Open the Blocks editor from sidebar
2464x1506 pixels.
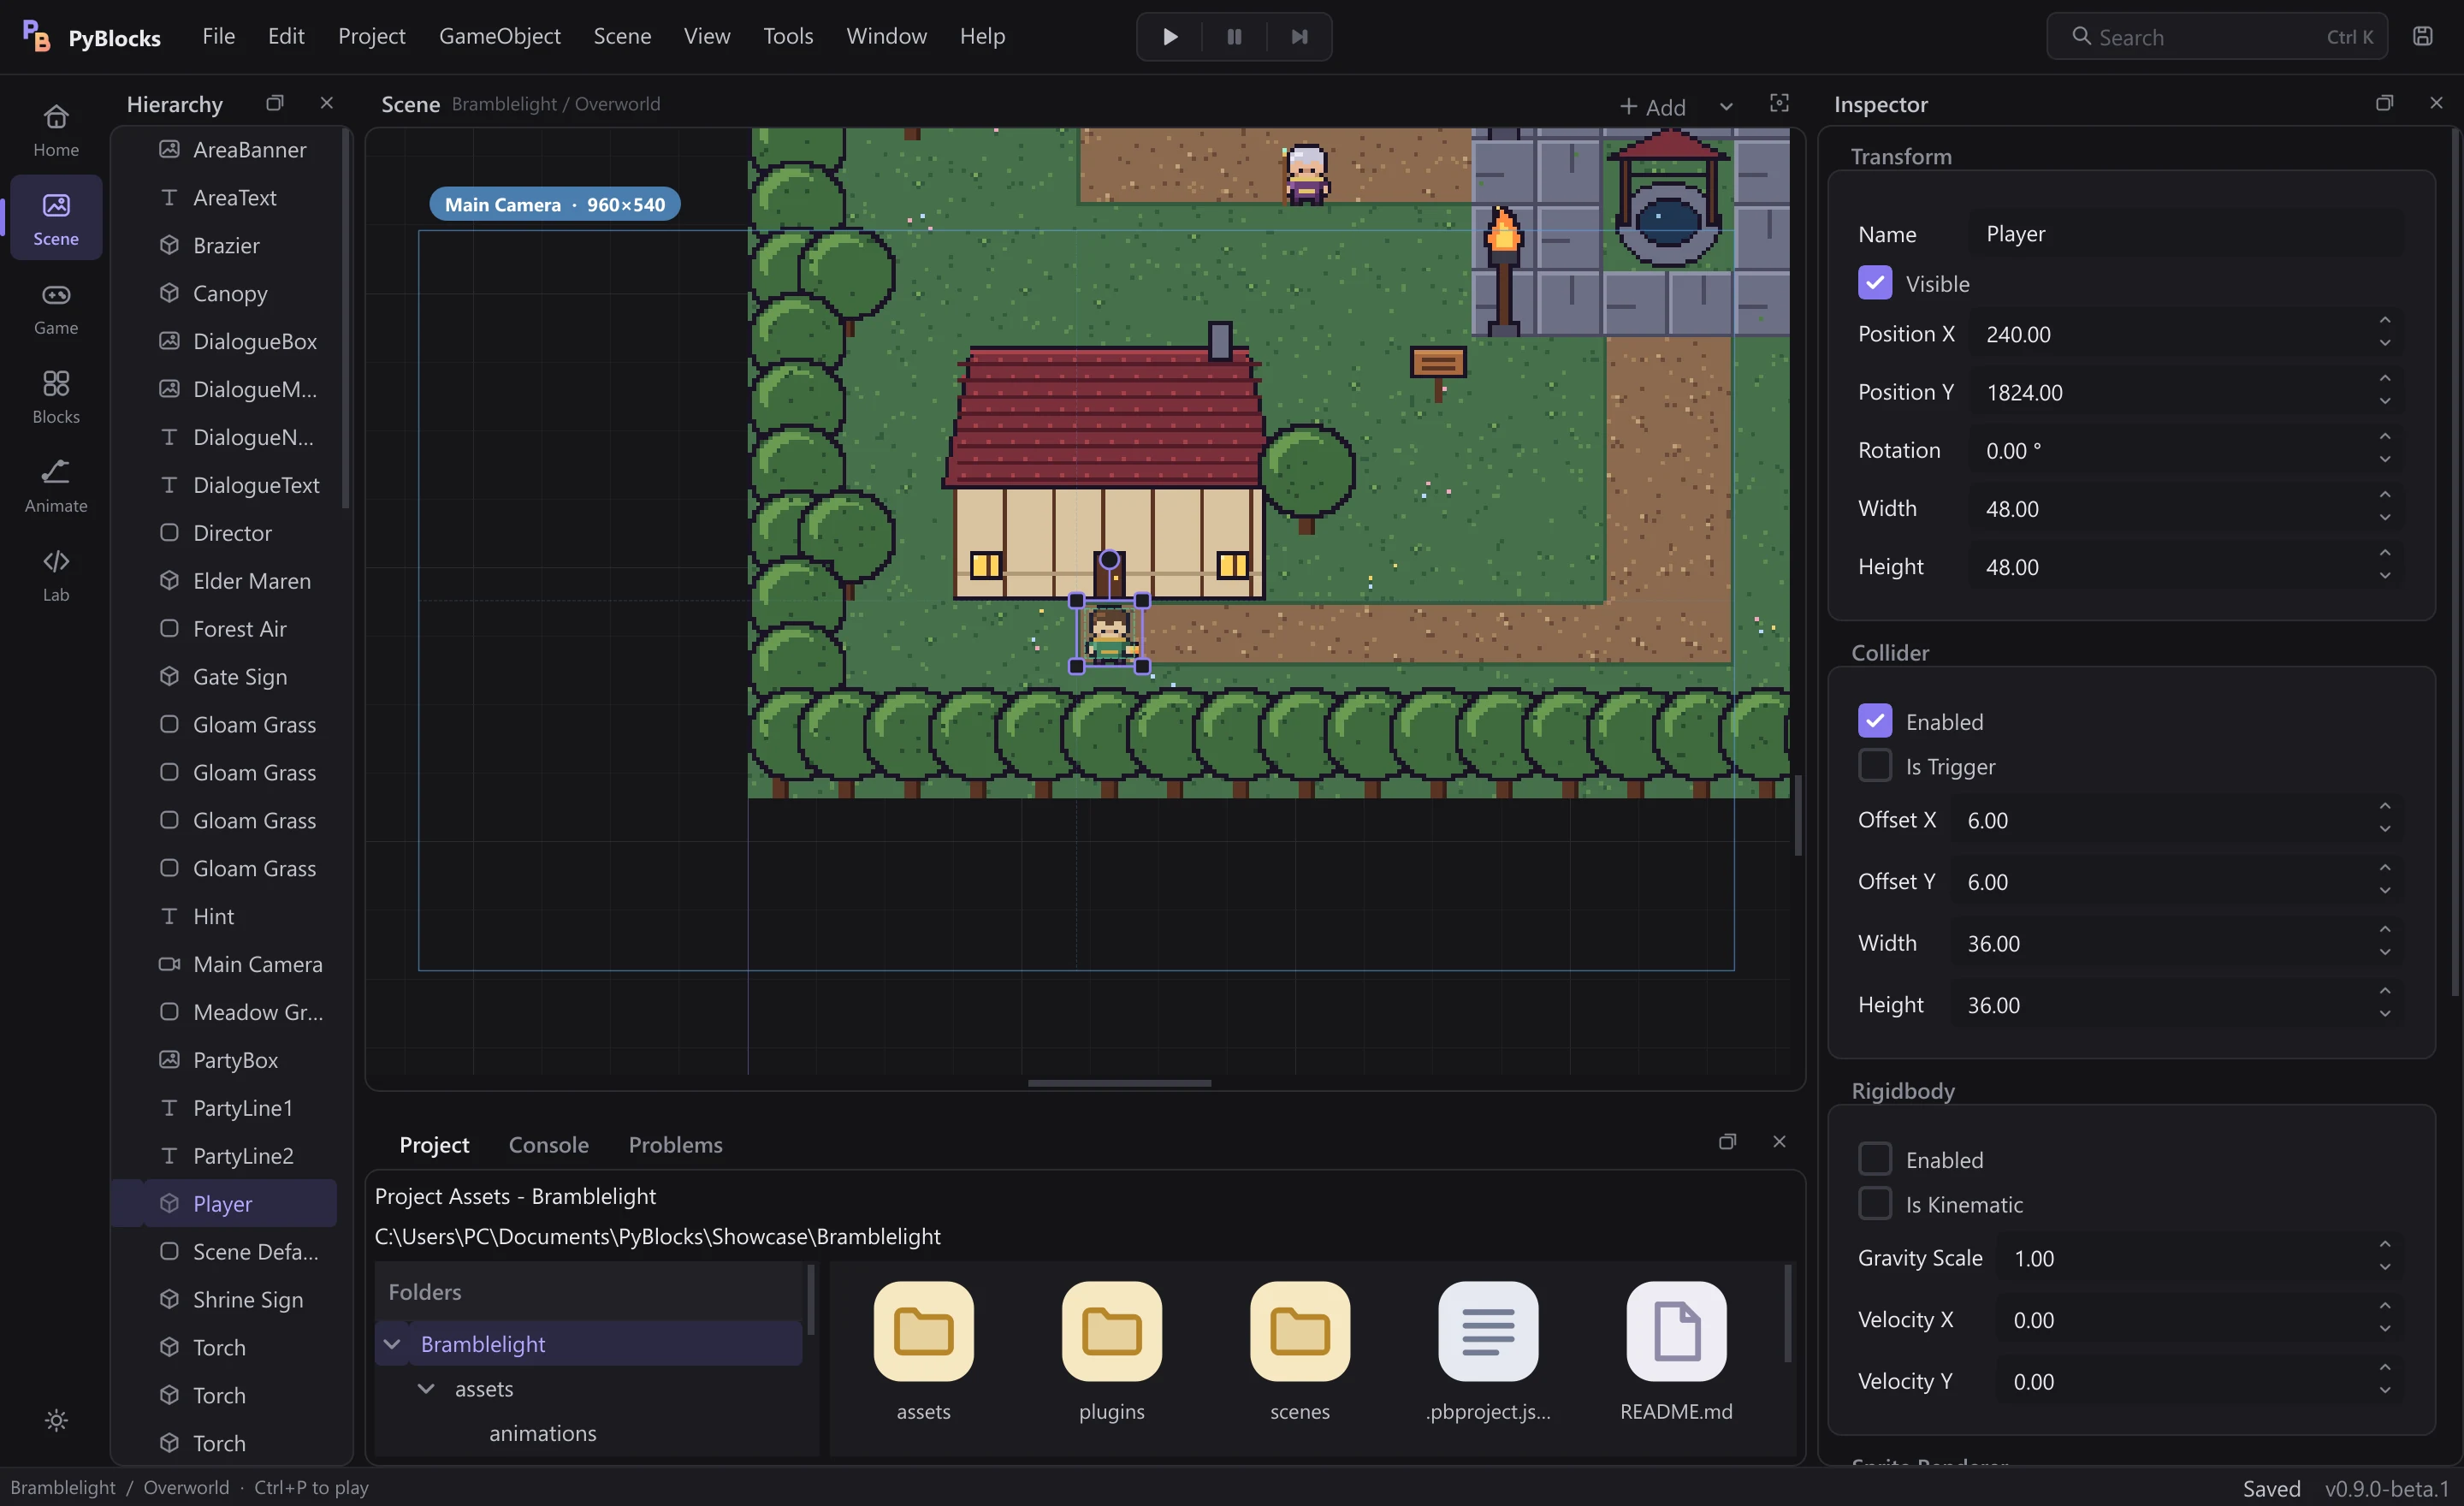[x=56, y=397]
